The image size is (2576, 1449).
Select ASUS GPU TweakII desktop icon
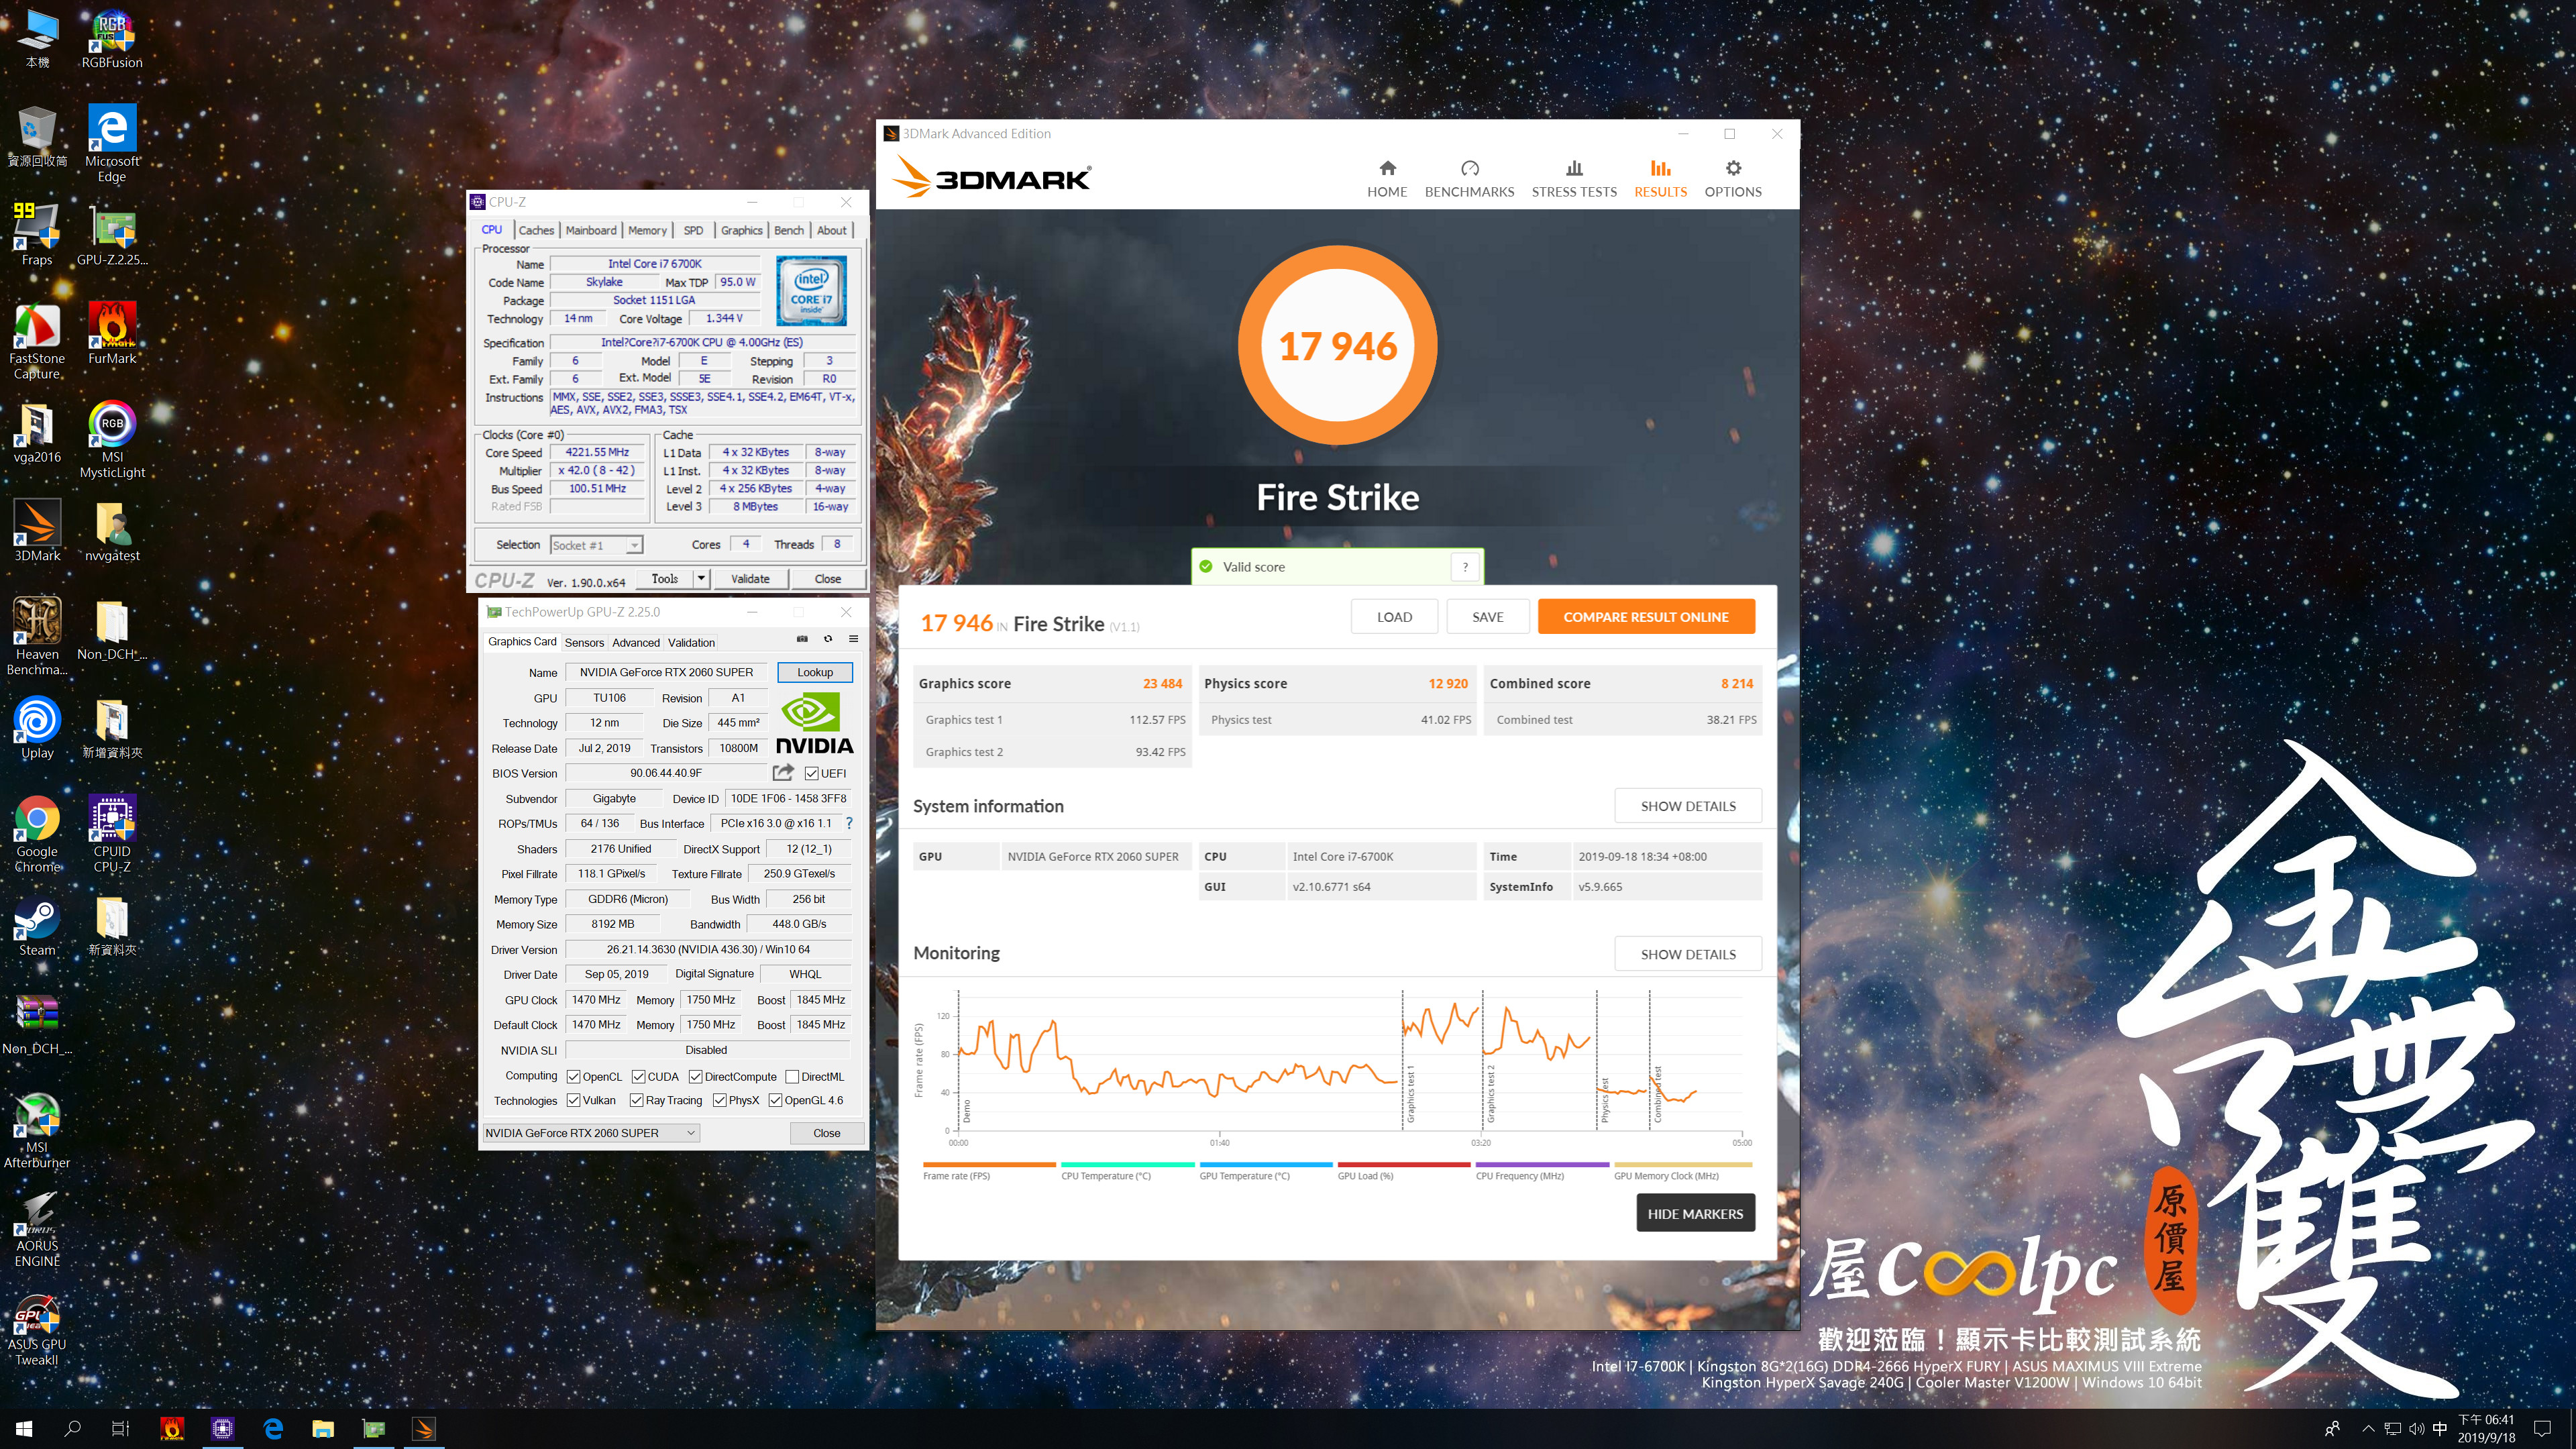(37, 1327)
